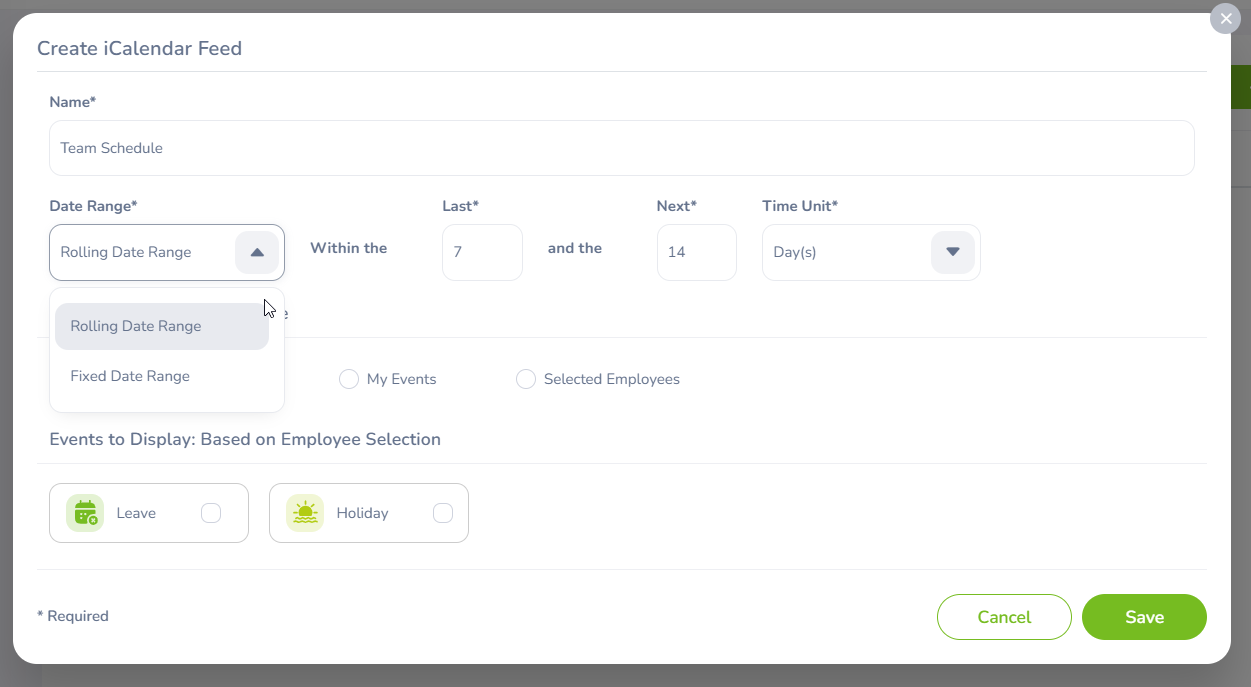The height and width of the screenshot is (687, 1251).
Task: Pick Fixed Date Range from the list
Action: (x=130, y=376)
